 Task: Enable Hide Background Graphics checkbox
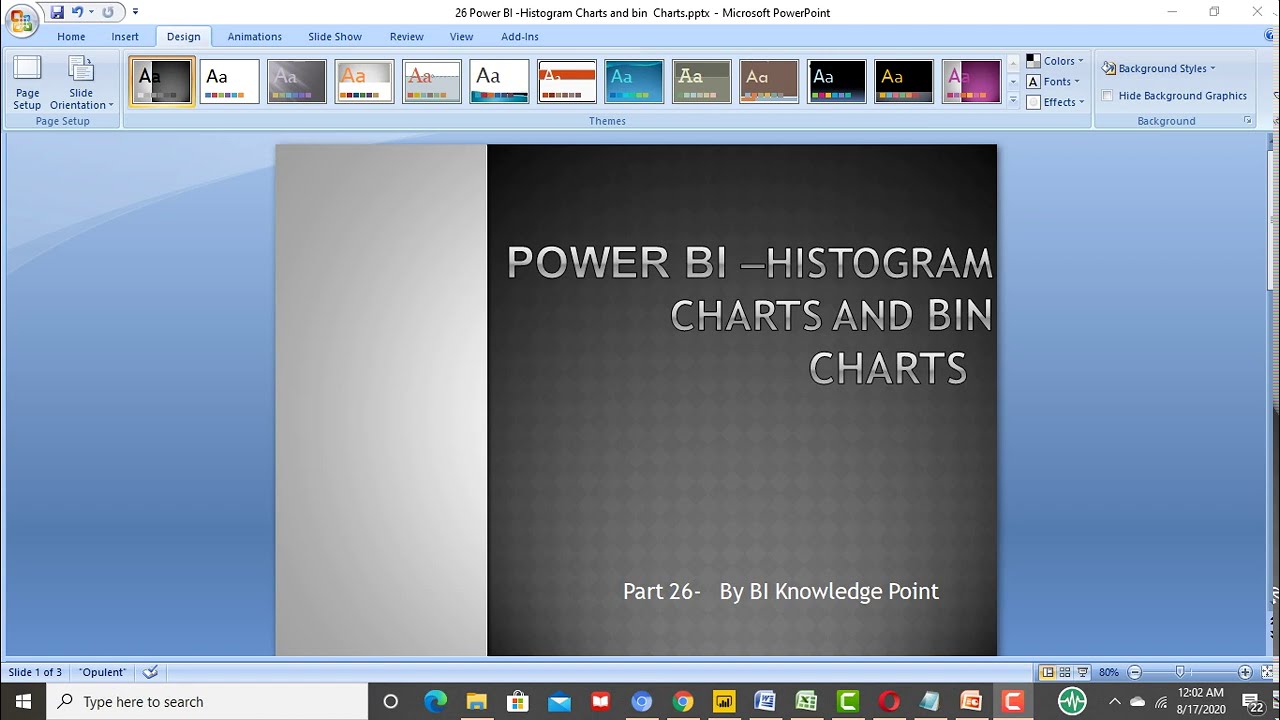(x=1107, y=96)
